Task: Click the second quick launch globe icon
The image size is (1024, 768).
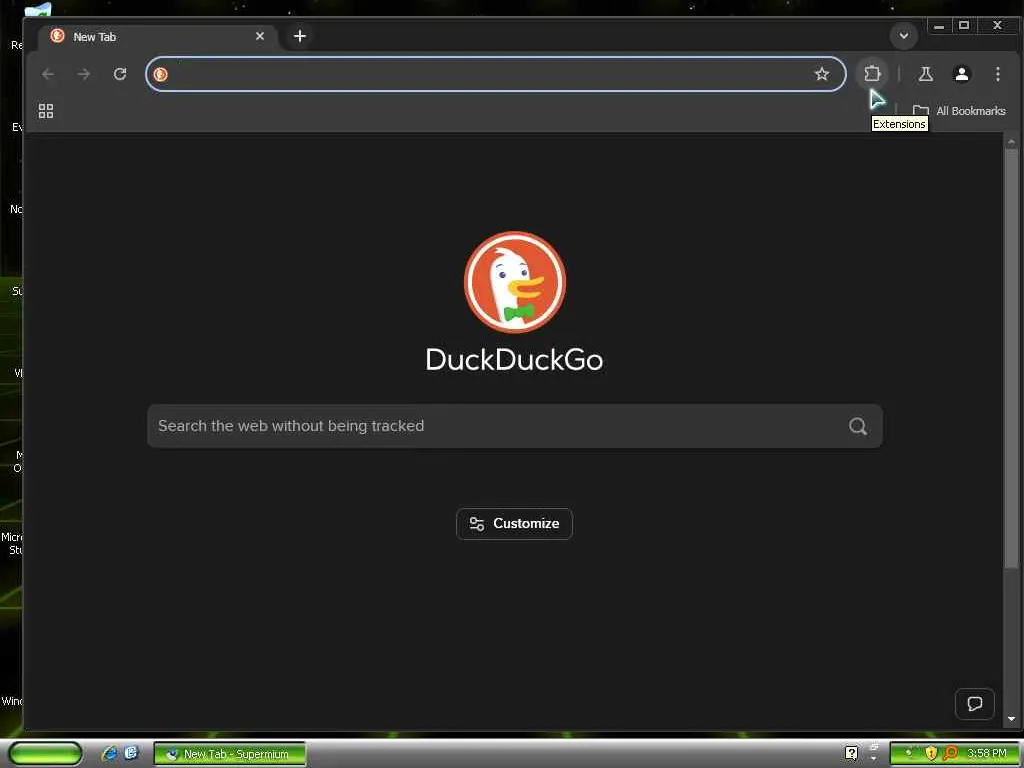Action: click(x=131, y=753)
